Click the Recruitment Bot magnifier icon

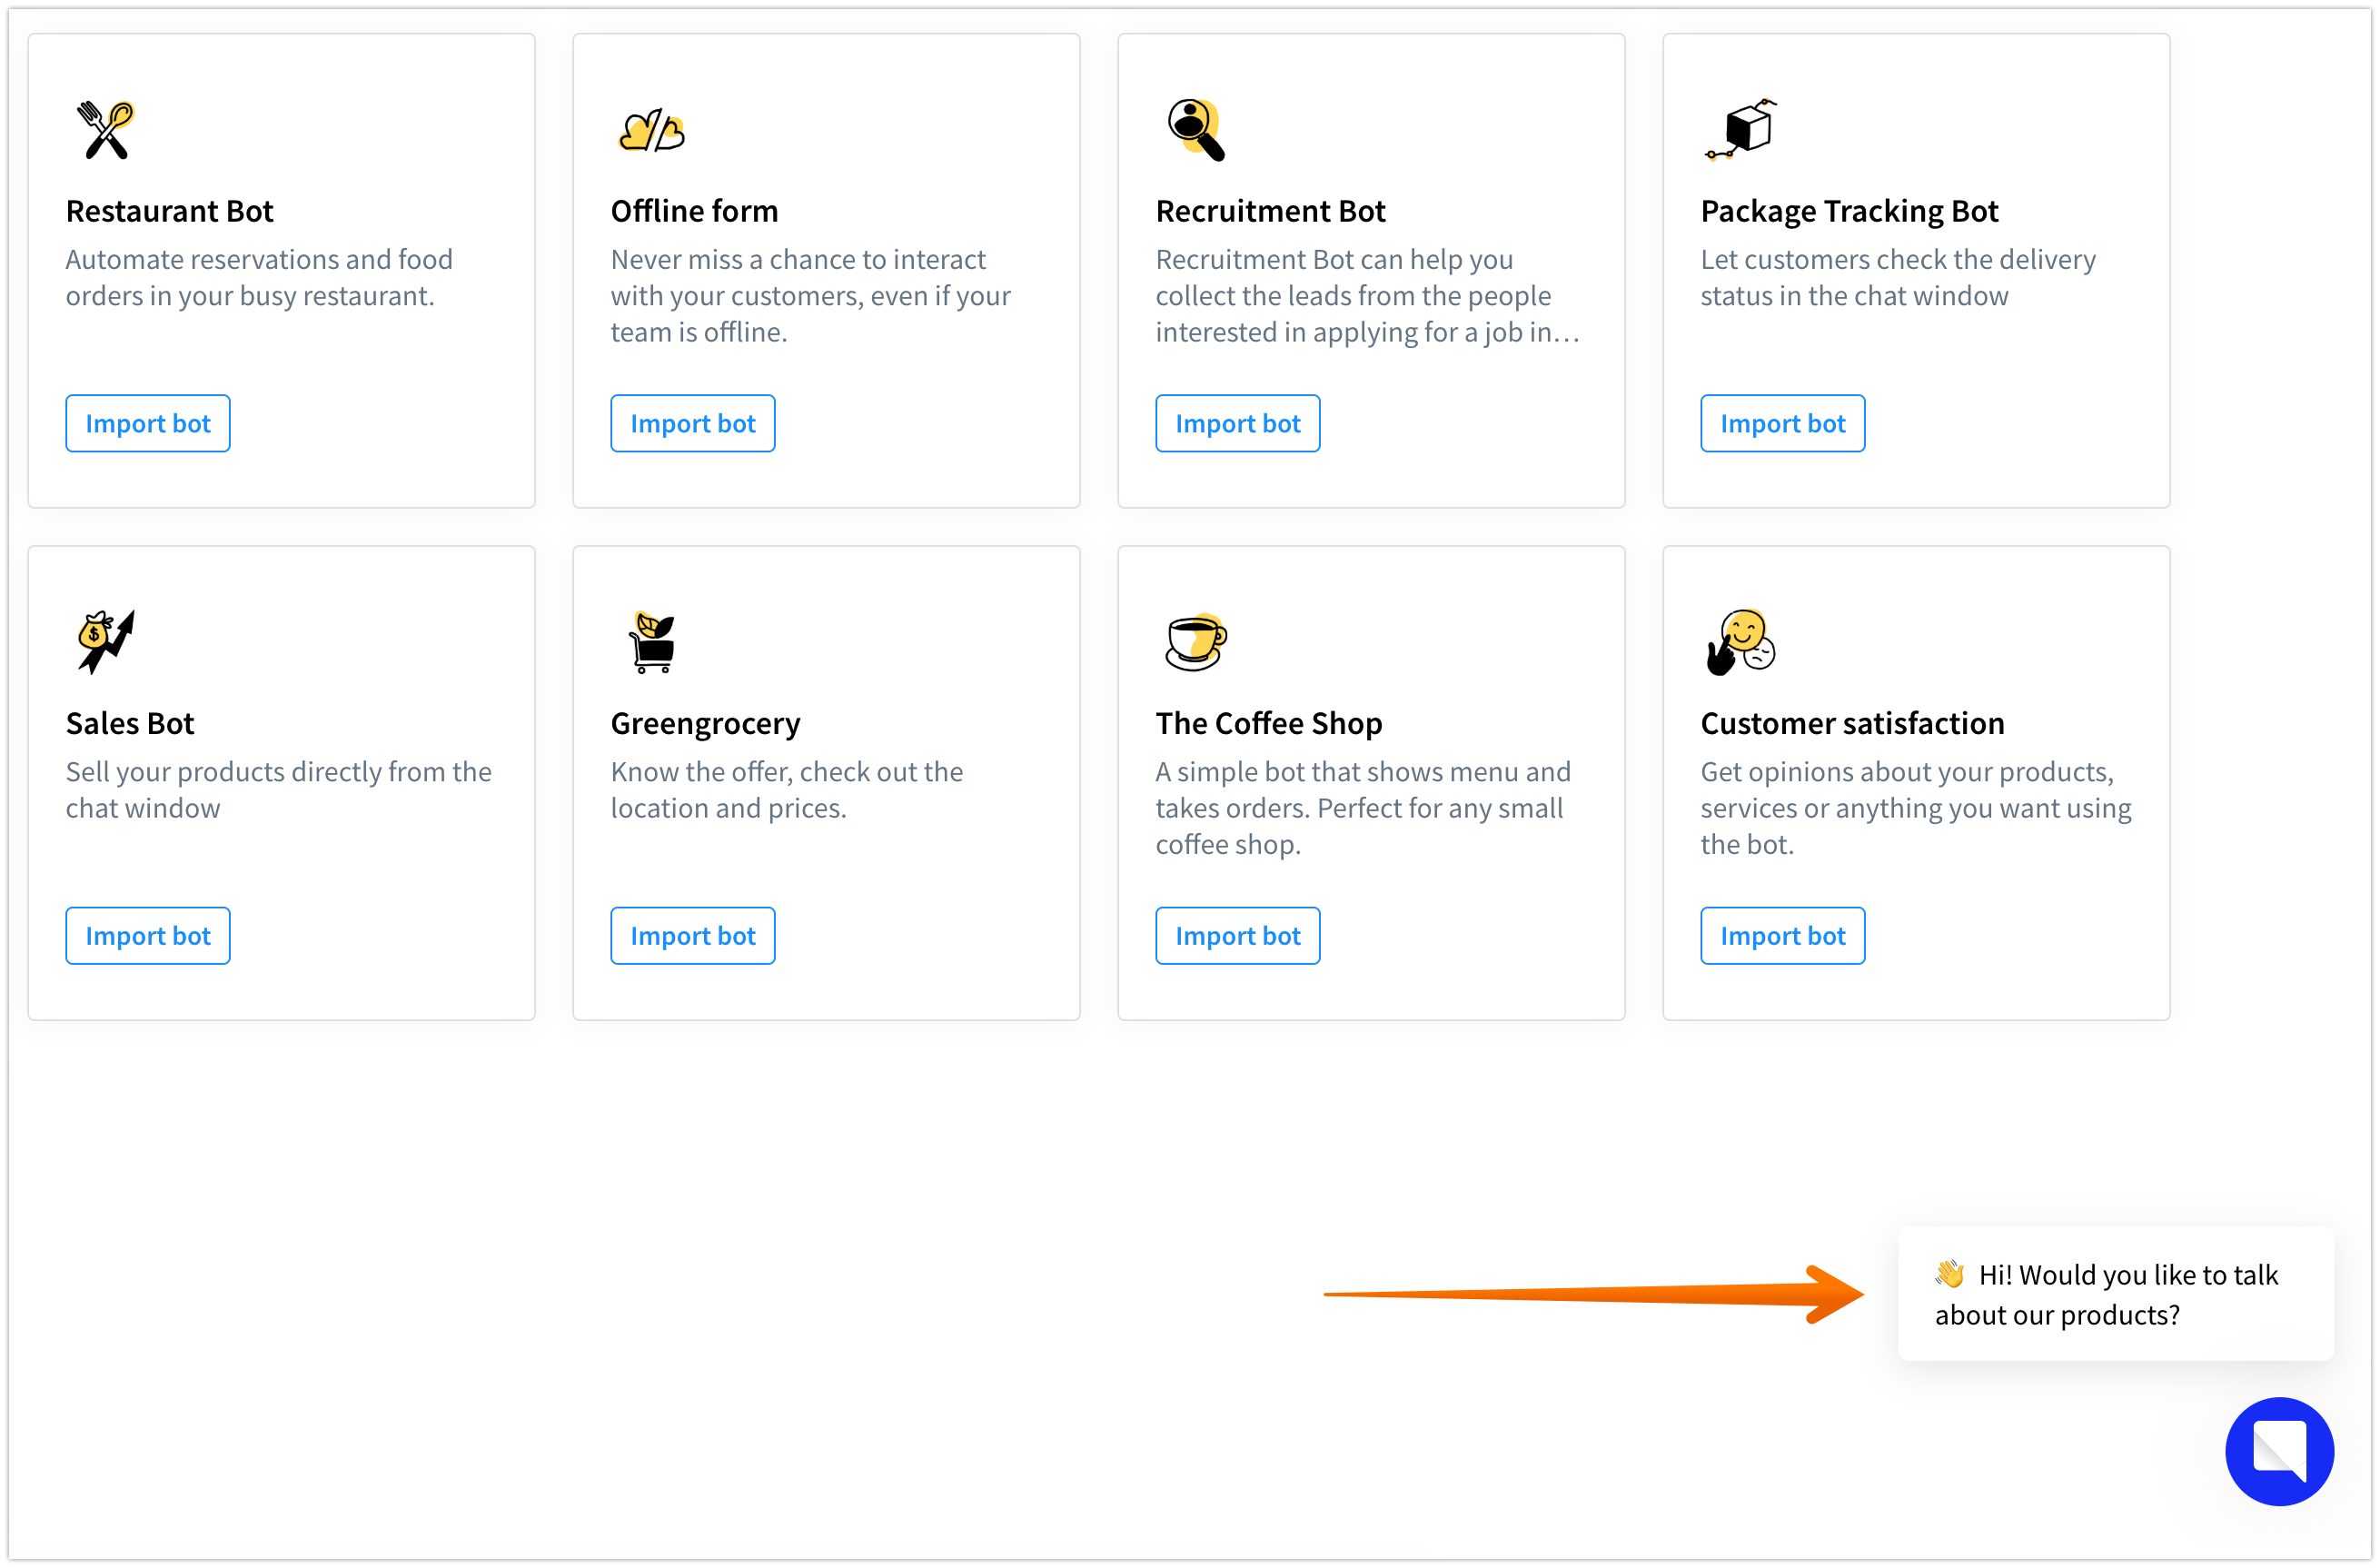tap(1196, 130)
